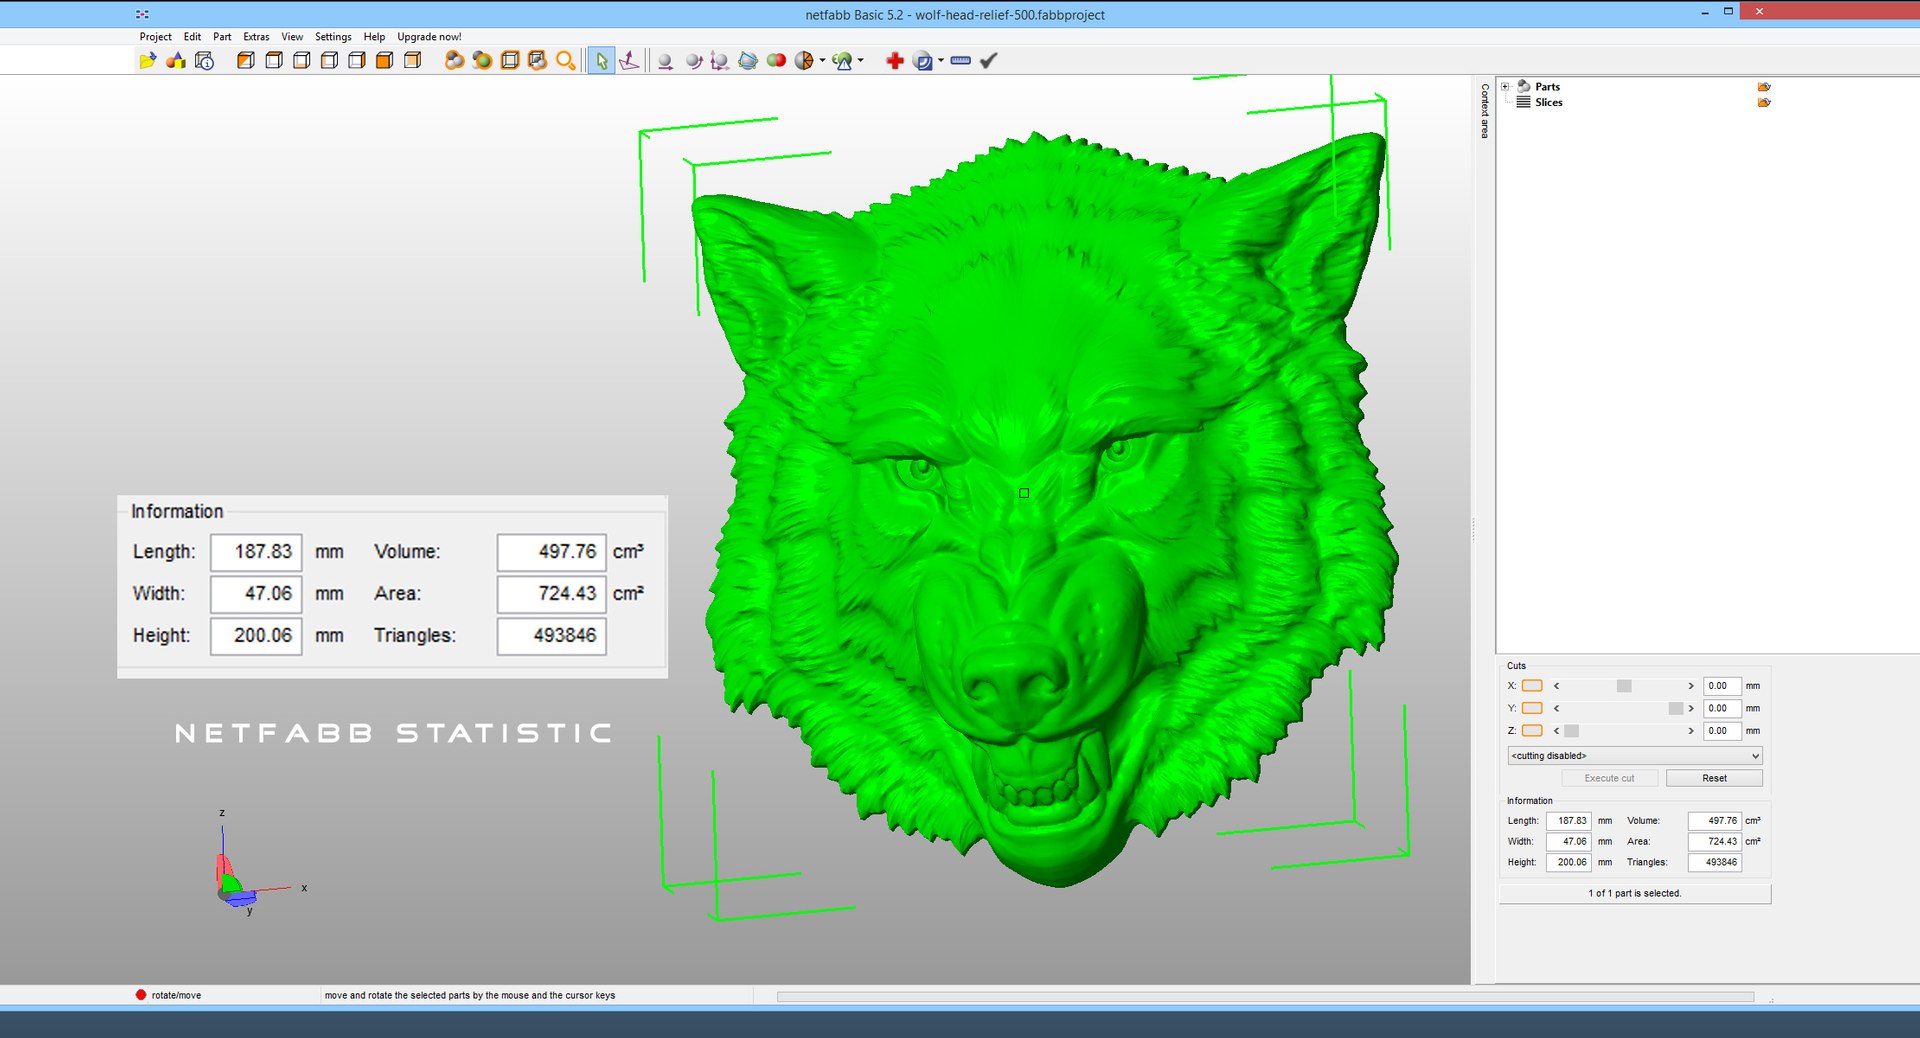Click the Y cut slider handle

(1676, 708)
